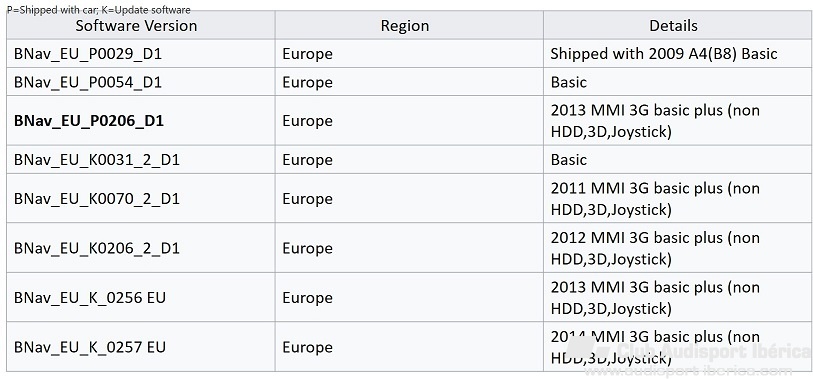Select the BNav_EU_K0070_2_D1 cell
This screenshot has width=813, height=379.
97,199
